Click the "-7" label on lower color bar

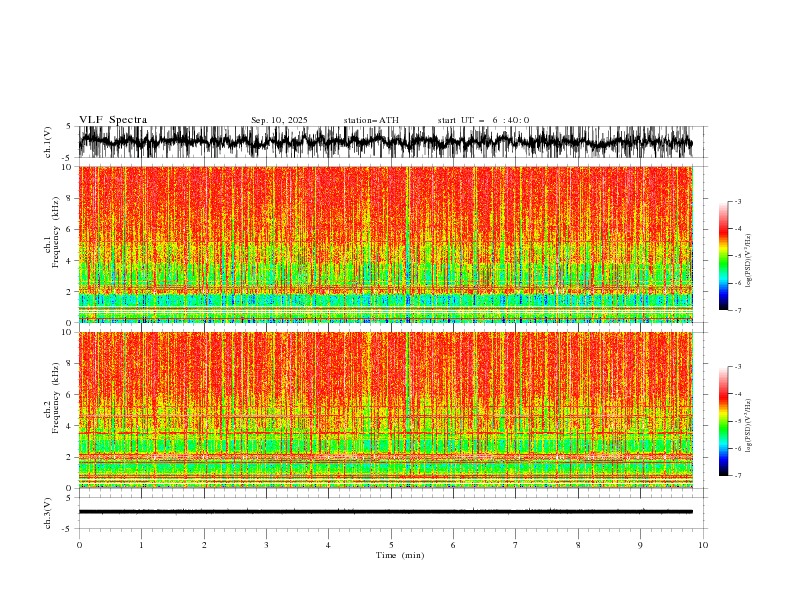pos(738,476)
